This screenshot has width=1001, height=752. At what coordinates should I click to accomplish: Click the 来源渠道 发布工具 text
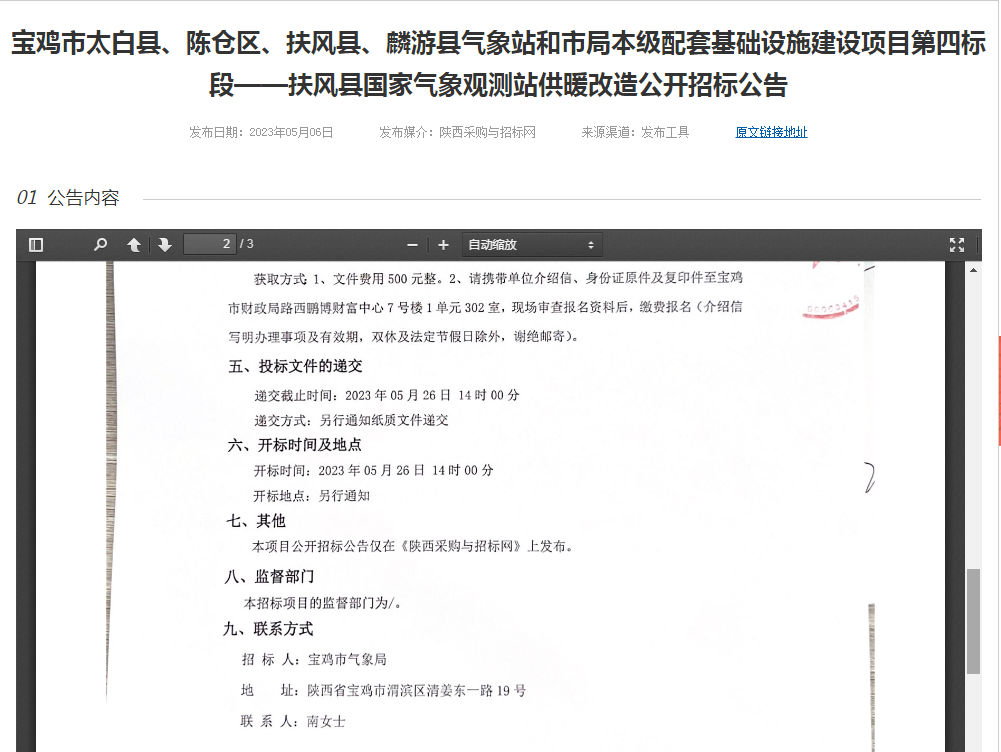[x=635, y=132]
